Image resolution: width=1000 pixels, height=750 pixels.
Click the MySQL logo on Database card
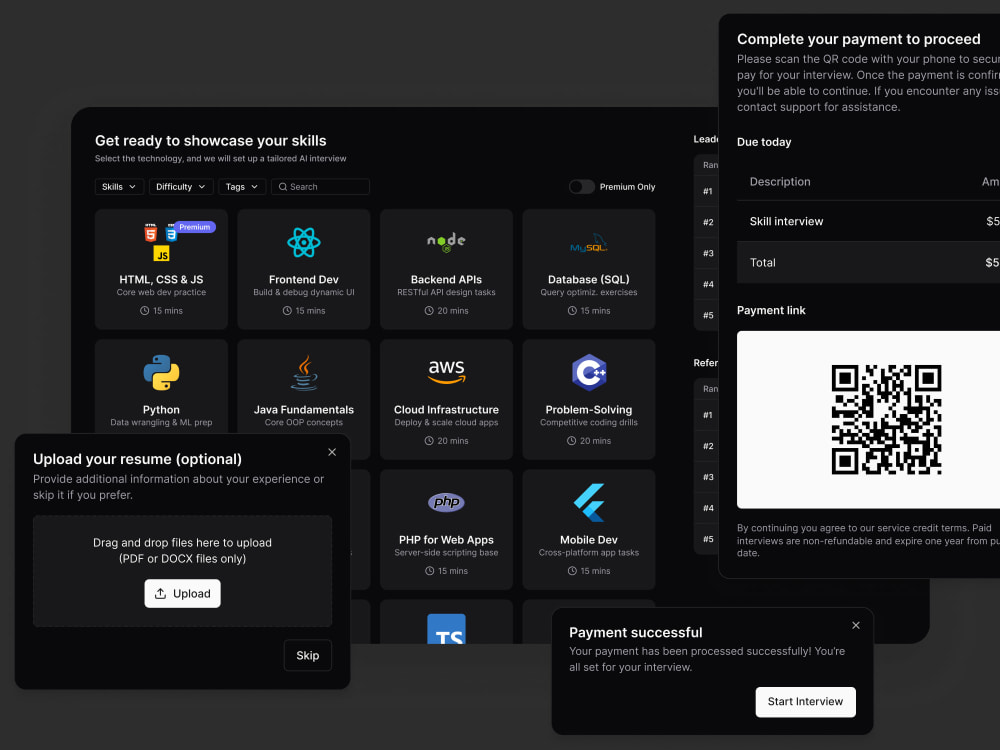[589, 243]
